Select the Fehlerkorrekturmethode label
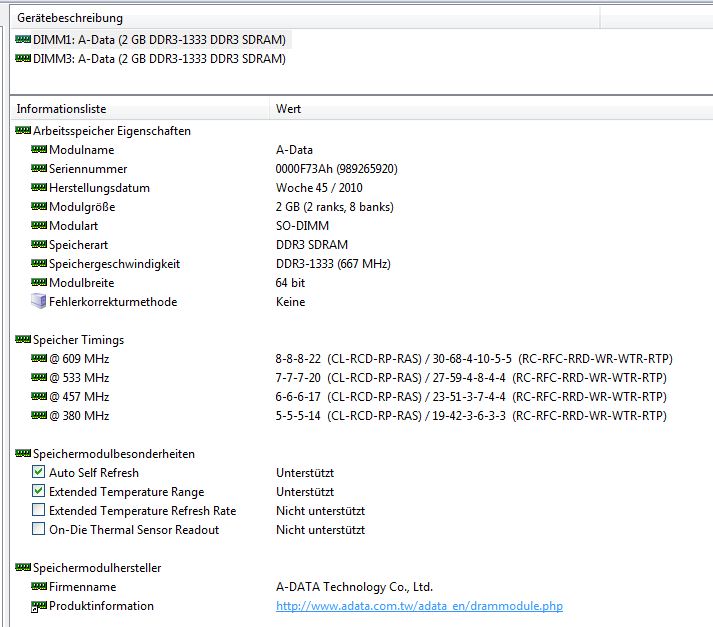Screen dimensions: 713x627 113,302
